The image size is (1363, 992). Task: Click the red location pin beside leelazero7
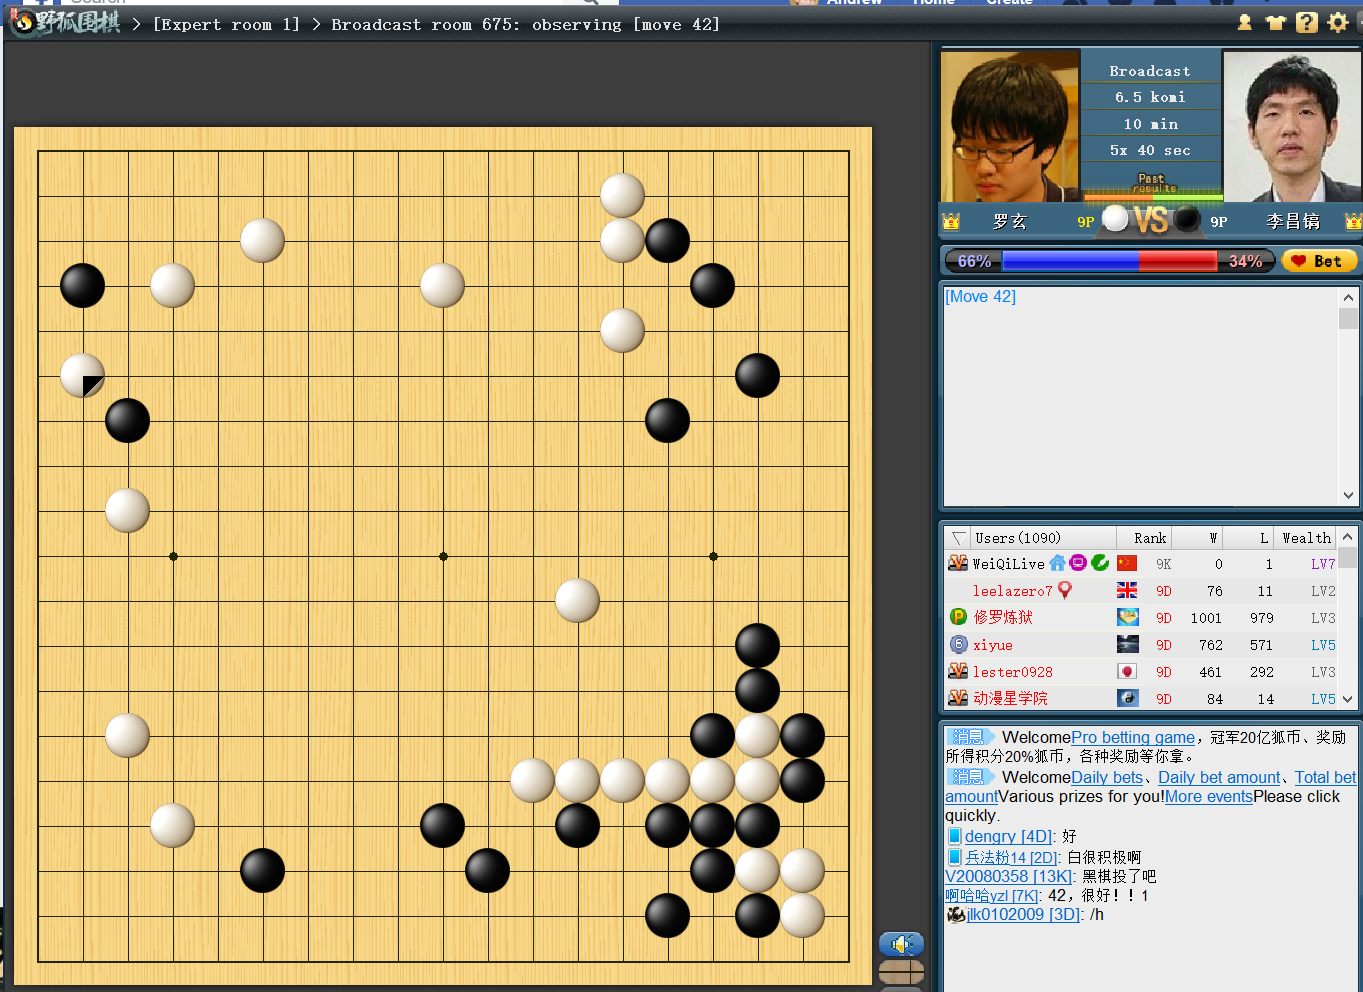pyautogui.click(x=1065, y=590)
